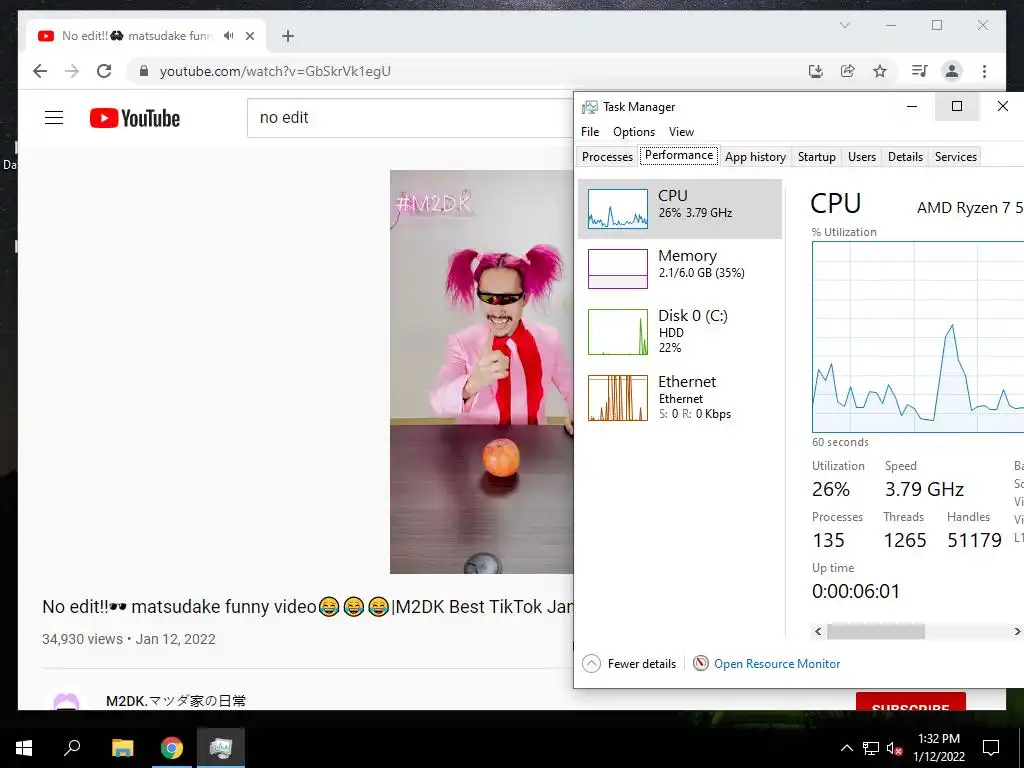Select Disk 0 (C:) resource
Screen dimensions: 1024x768
coord(680,332)
